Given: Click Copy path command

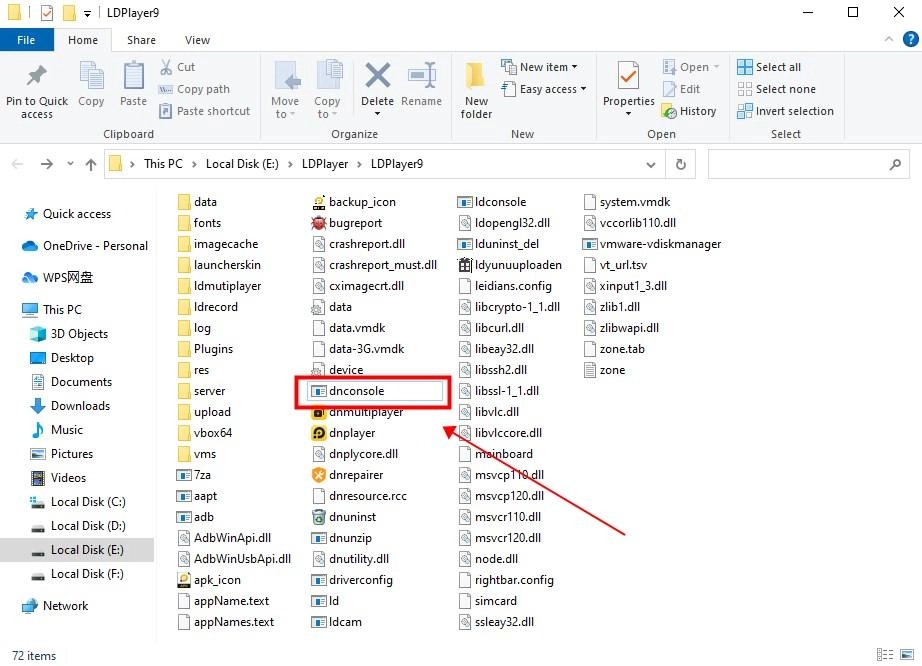Looking at the screenshot, I should (x=195, y=89).
